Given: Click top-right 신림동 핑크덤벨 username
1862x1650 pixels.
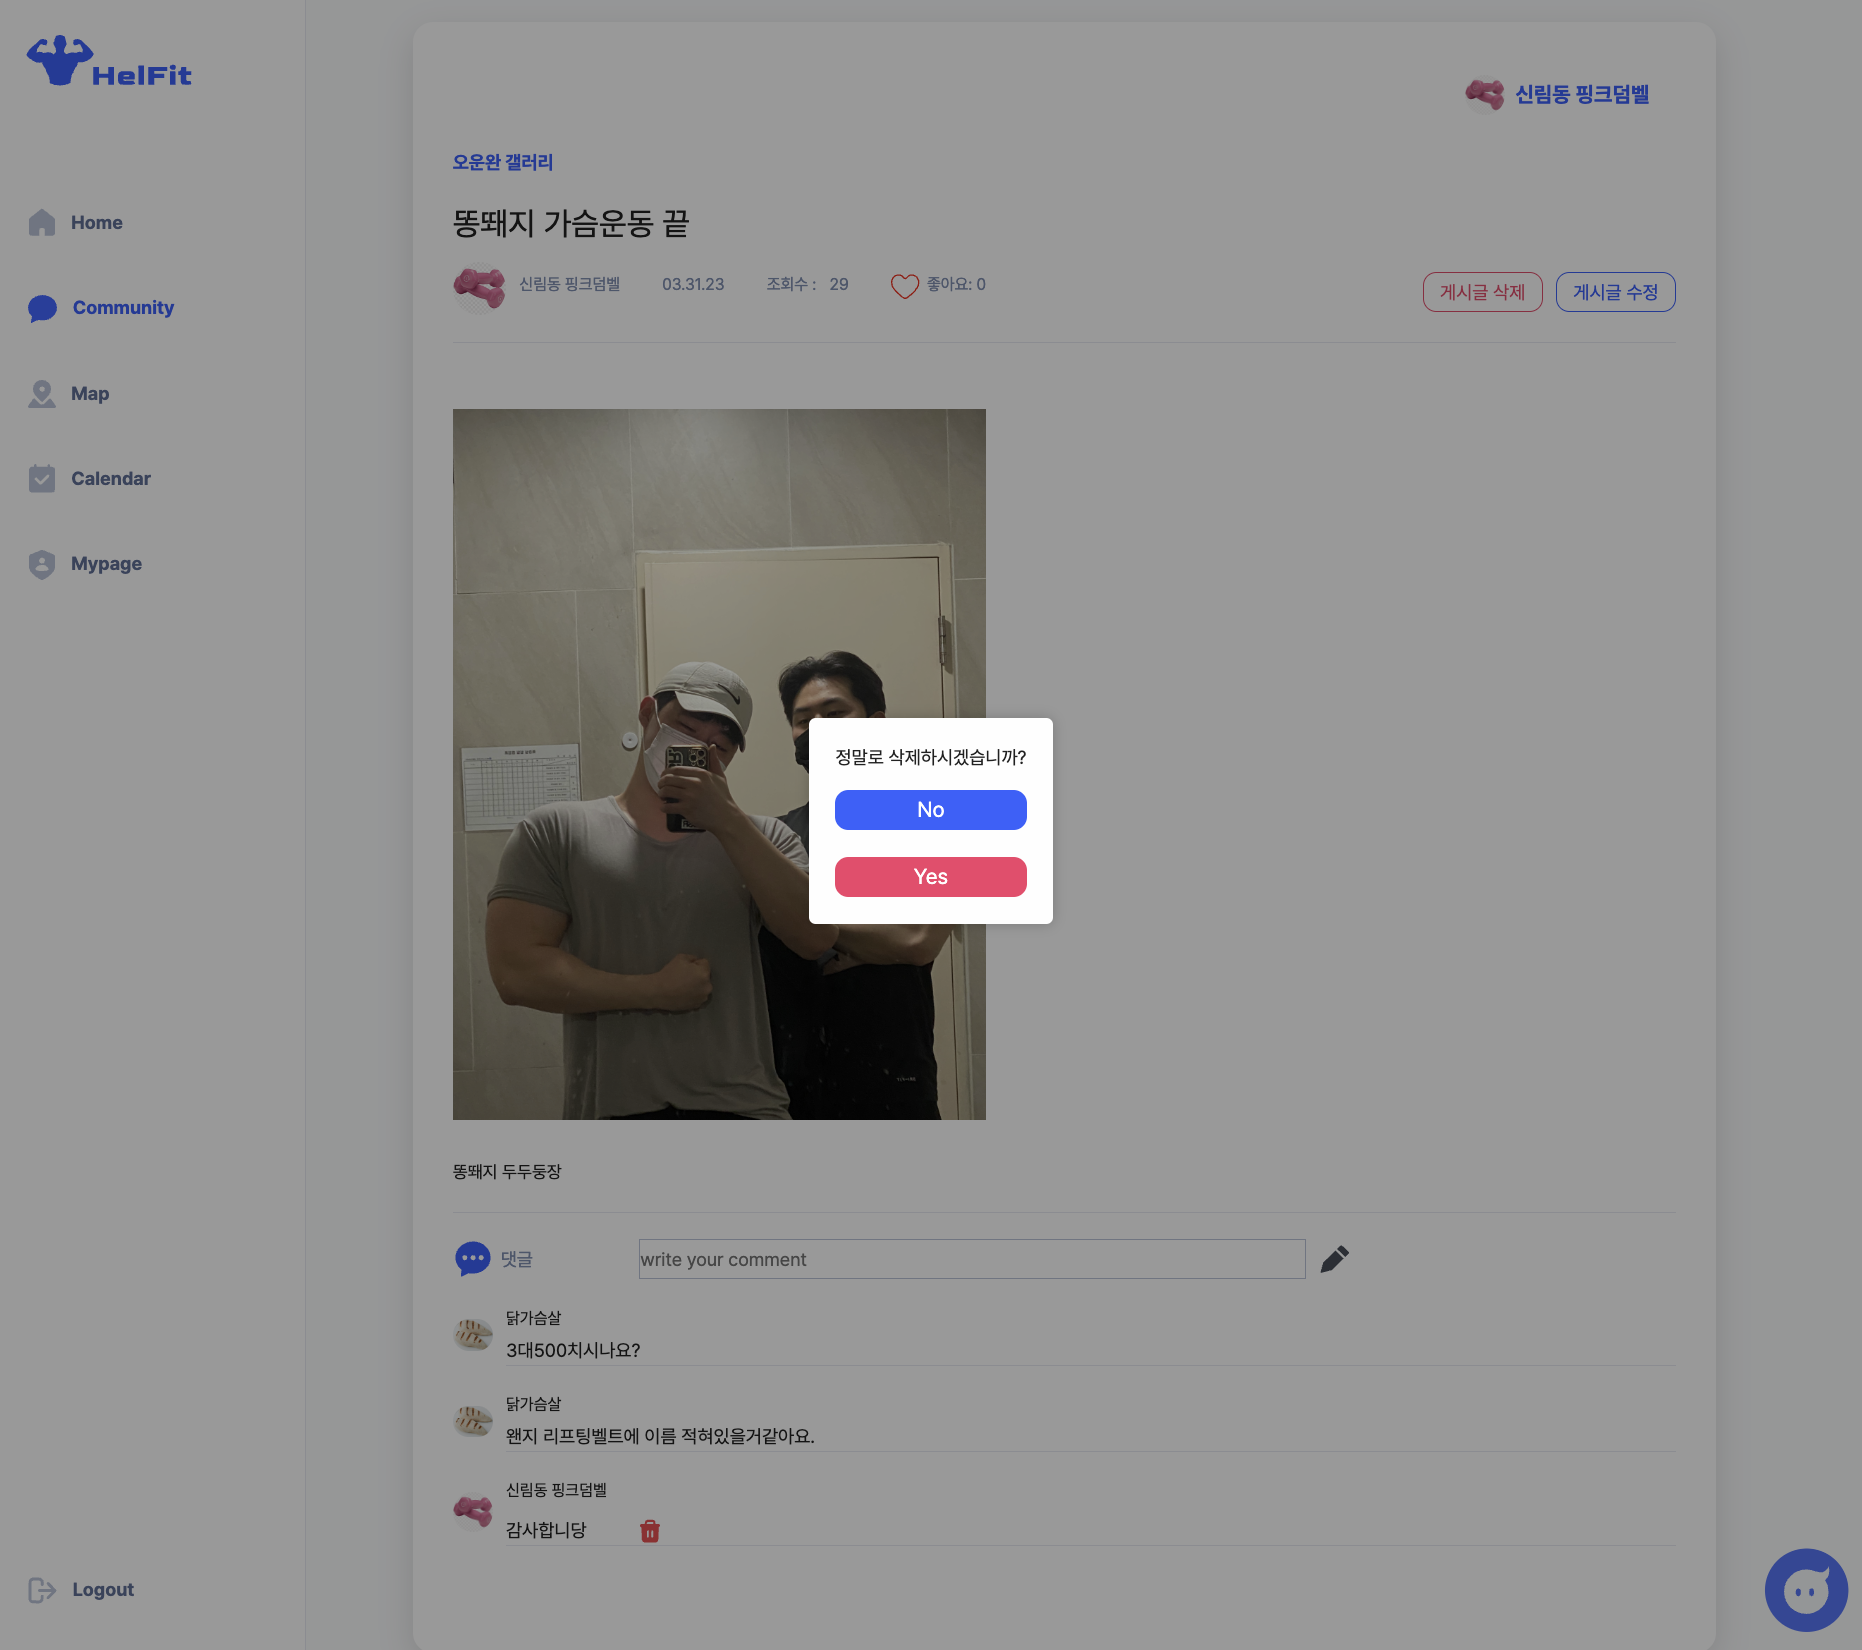Looking at the screenshot, I should pos(1582,95).
